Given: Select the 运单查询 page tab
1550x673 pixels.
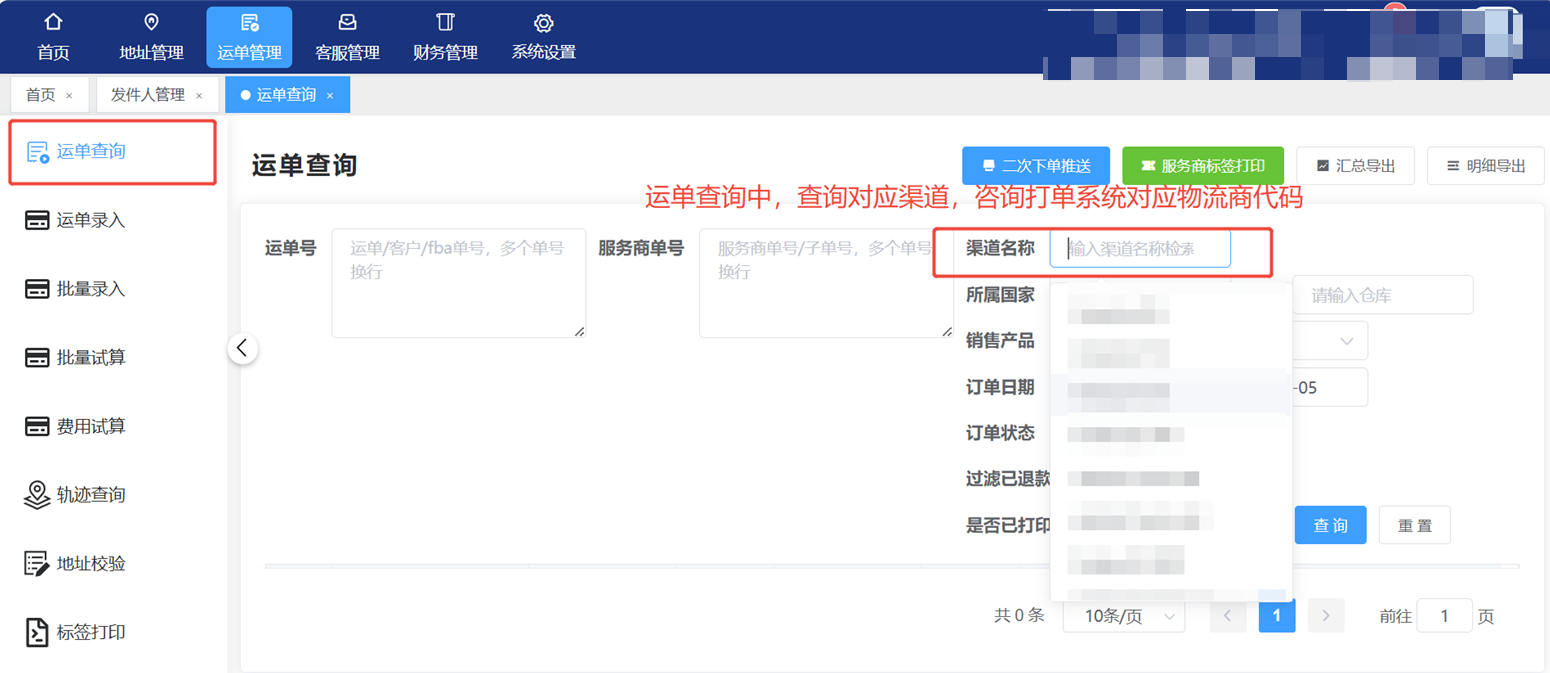Looking at the screenshot, I should click(x=286, y=95).
